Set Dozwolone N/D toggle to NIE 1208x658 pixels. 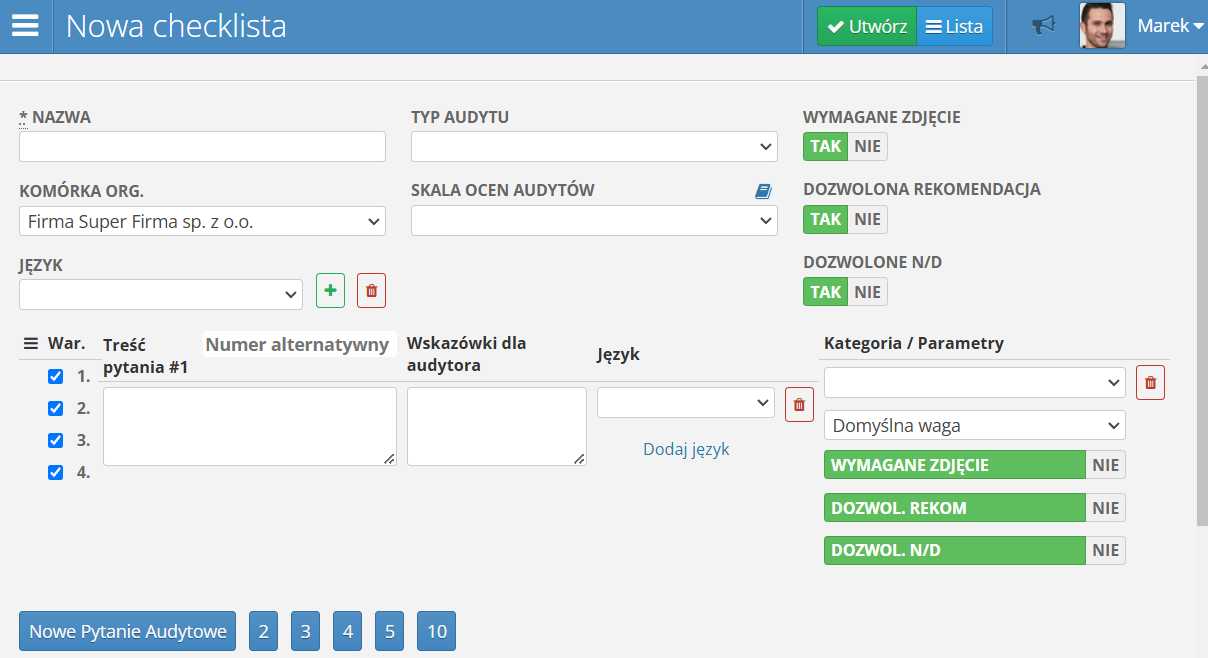point(867,292)
